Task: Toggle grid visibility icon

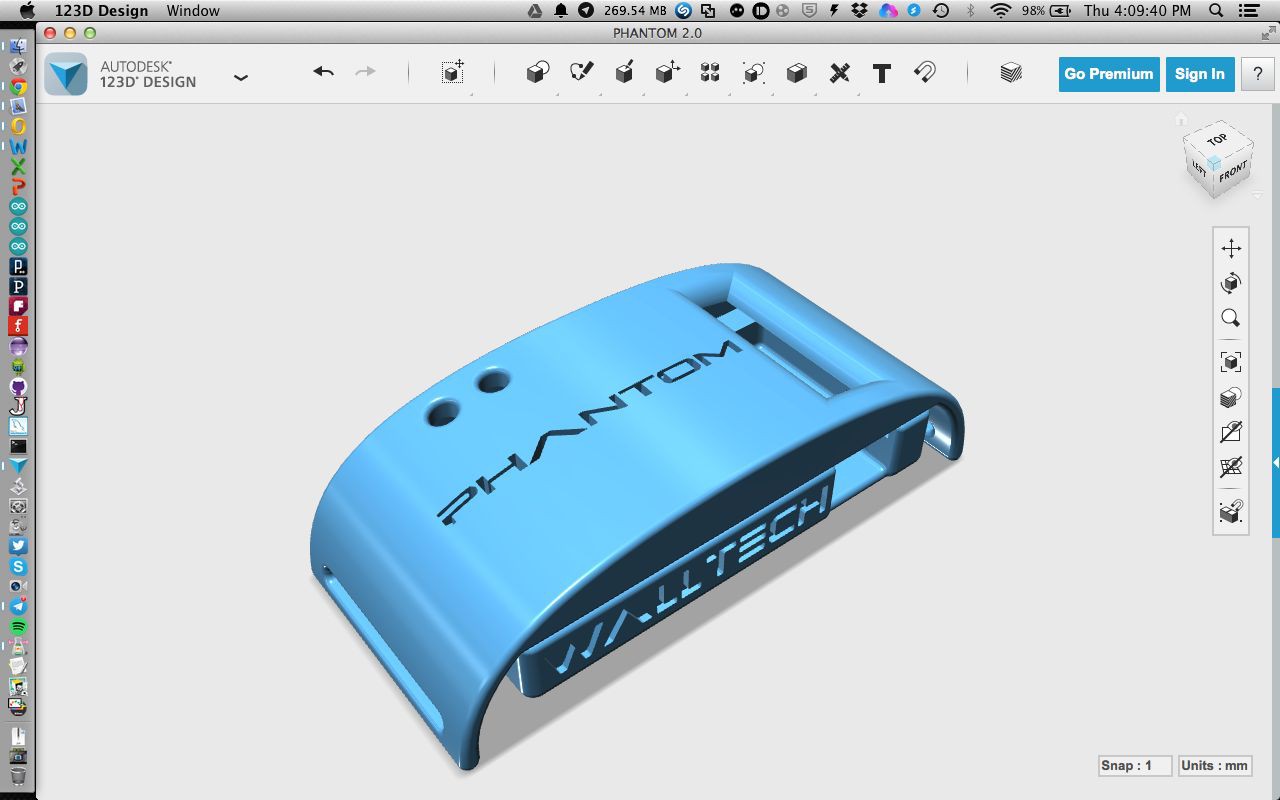Action: tap(1231, 467)
